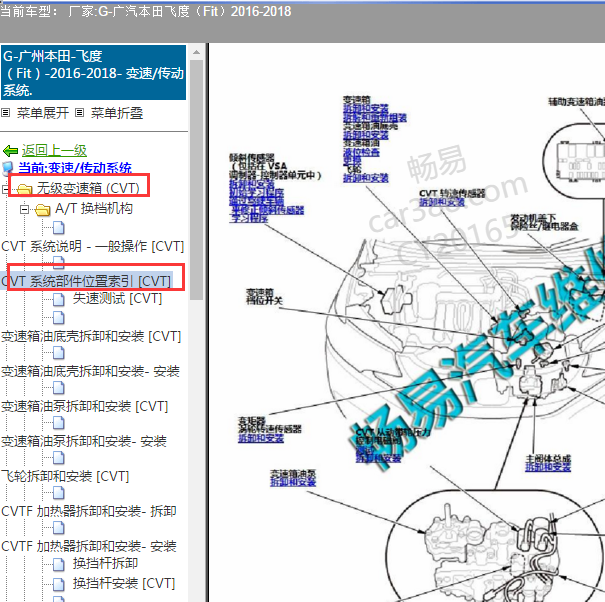Click the 菜单展开 expand-all icon
This screenshot has height=602, width=605.
pyautogui.click(x=5, y=113)
